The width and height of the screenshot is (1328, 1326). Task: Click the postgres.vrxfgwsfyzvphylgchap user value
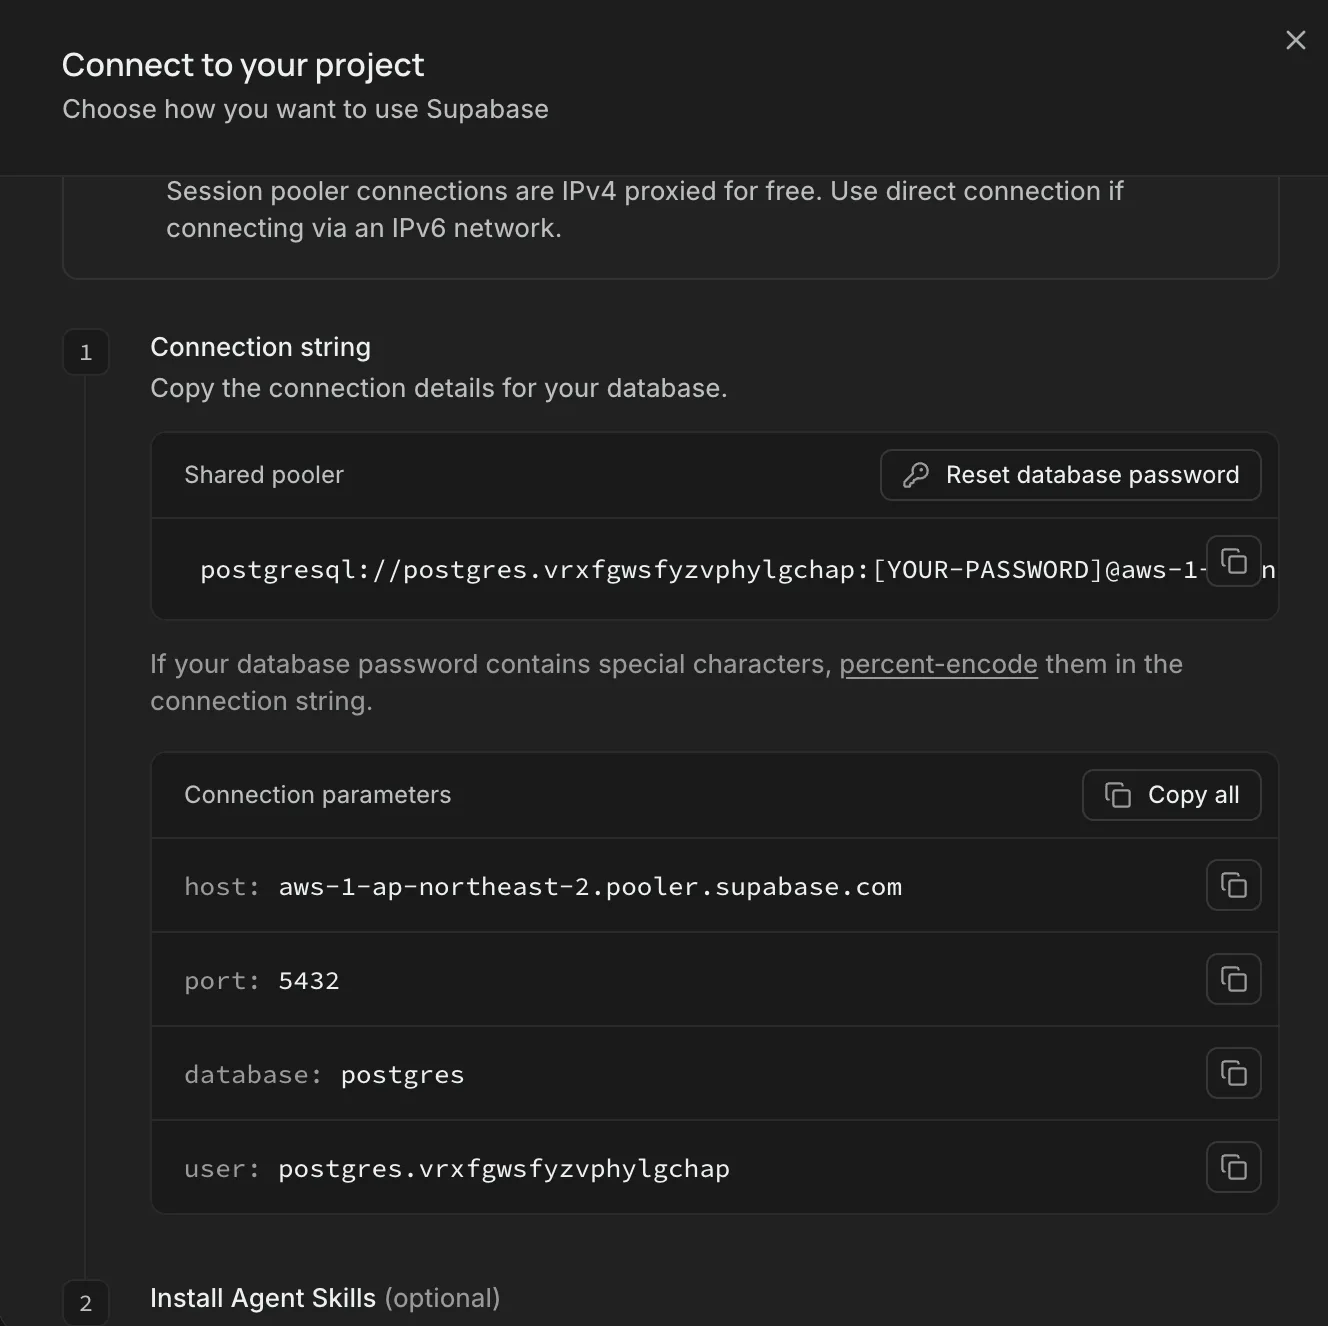(x=504, y=1169)
